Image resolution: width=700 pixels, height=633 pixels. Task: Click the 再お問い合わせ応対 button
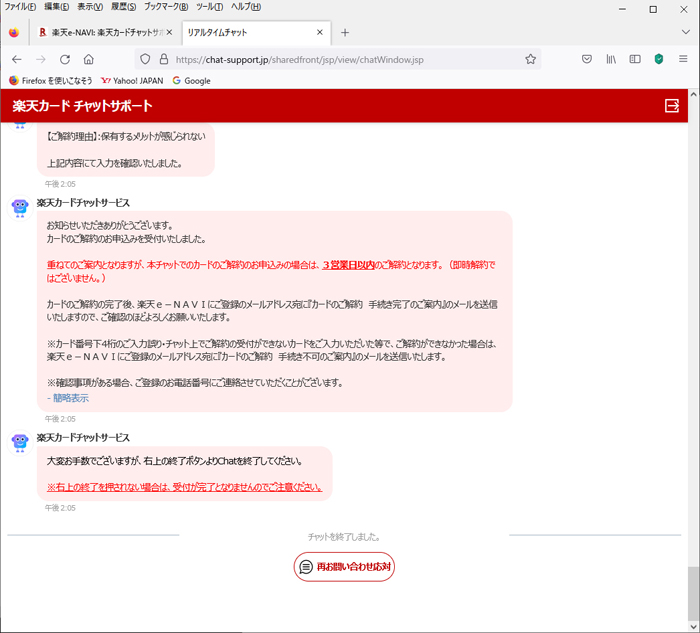(x=344, y=567)
